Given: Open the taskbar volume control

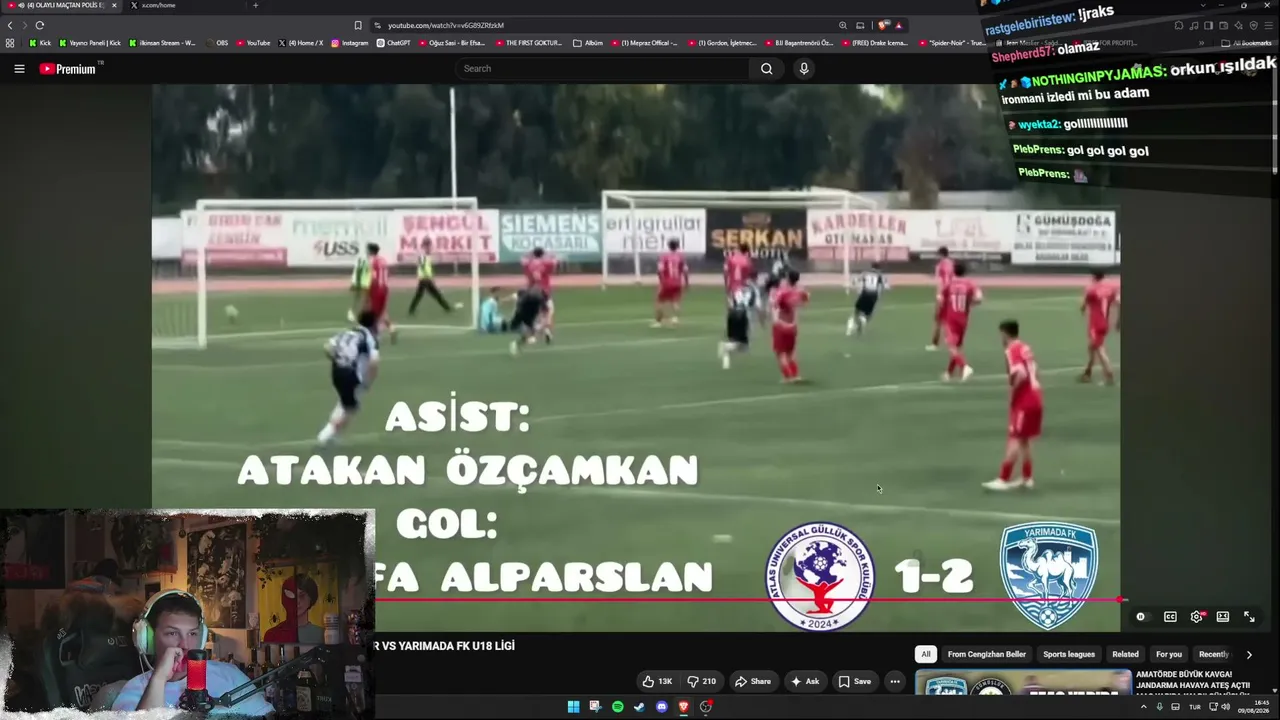Looking at the screenshot, I should click(1225, 707).
